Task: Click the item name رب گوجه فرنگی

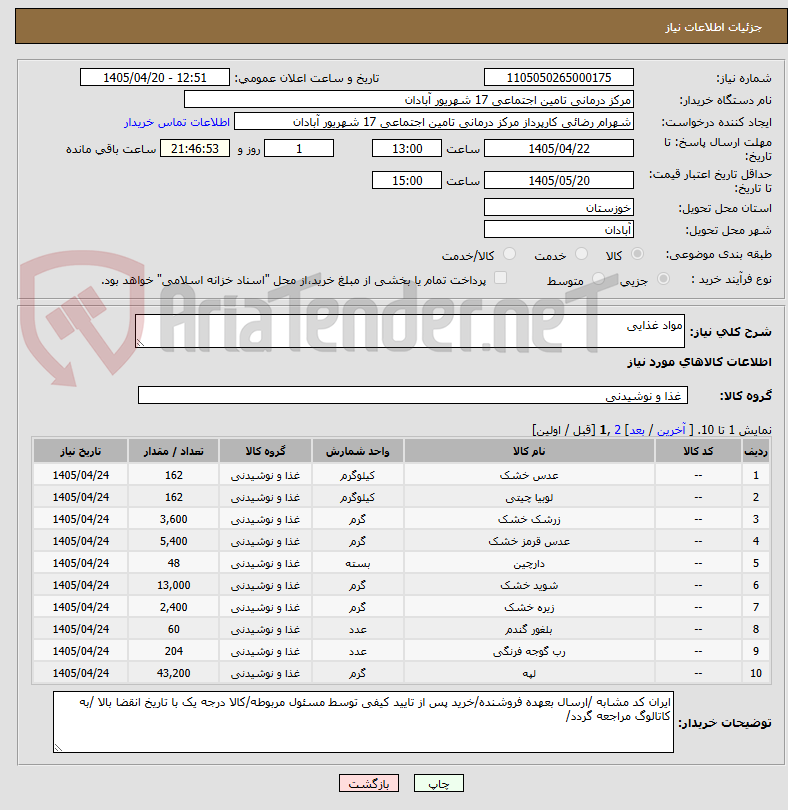Action: [529, 651]
